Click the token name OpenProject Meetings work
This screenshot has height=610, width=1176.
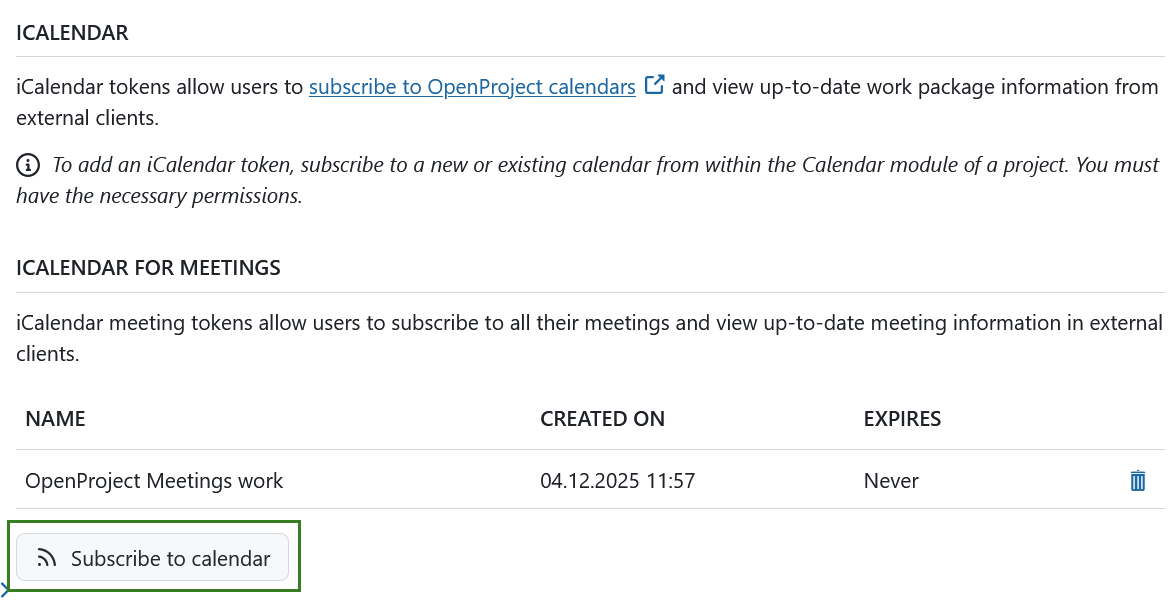154,481
